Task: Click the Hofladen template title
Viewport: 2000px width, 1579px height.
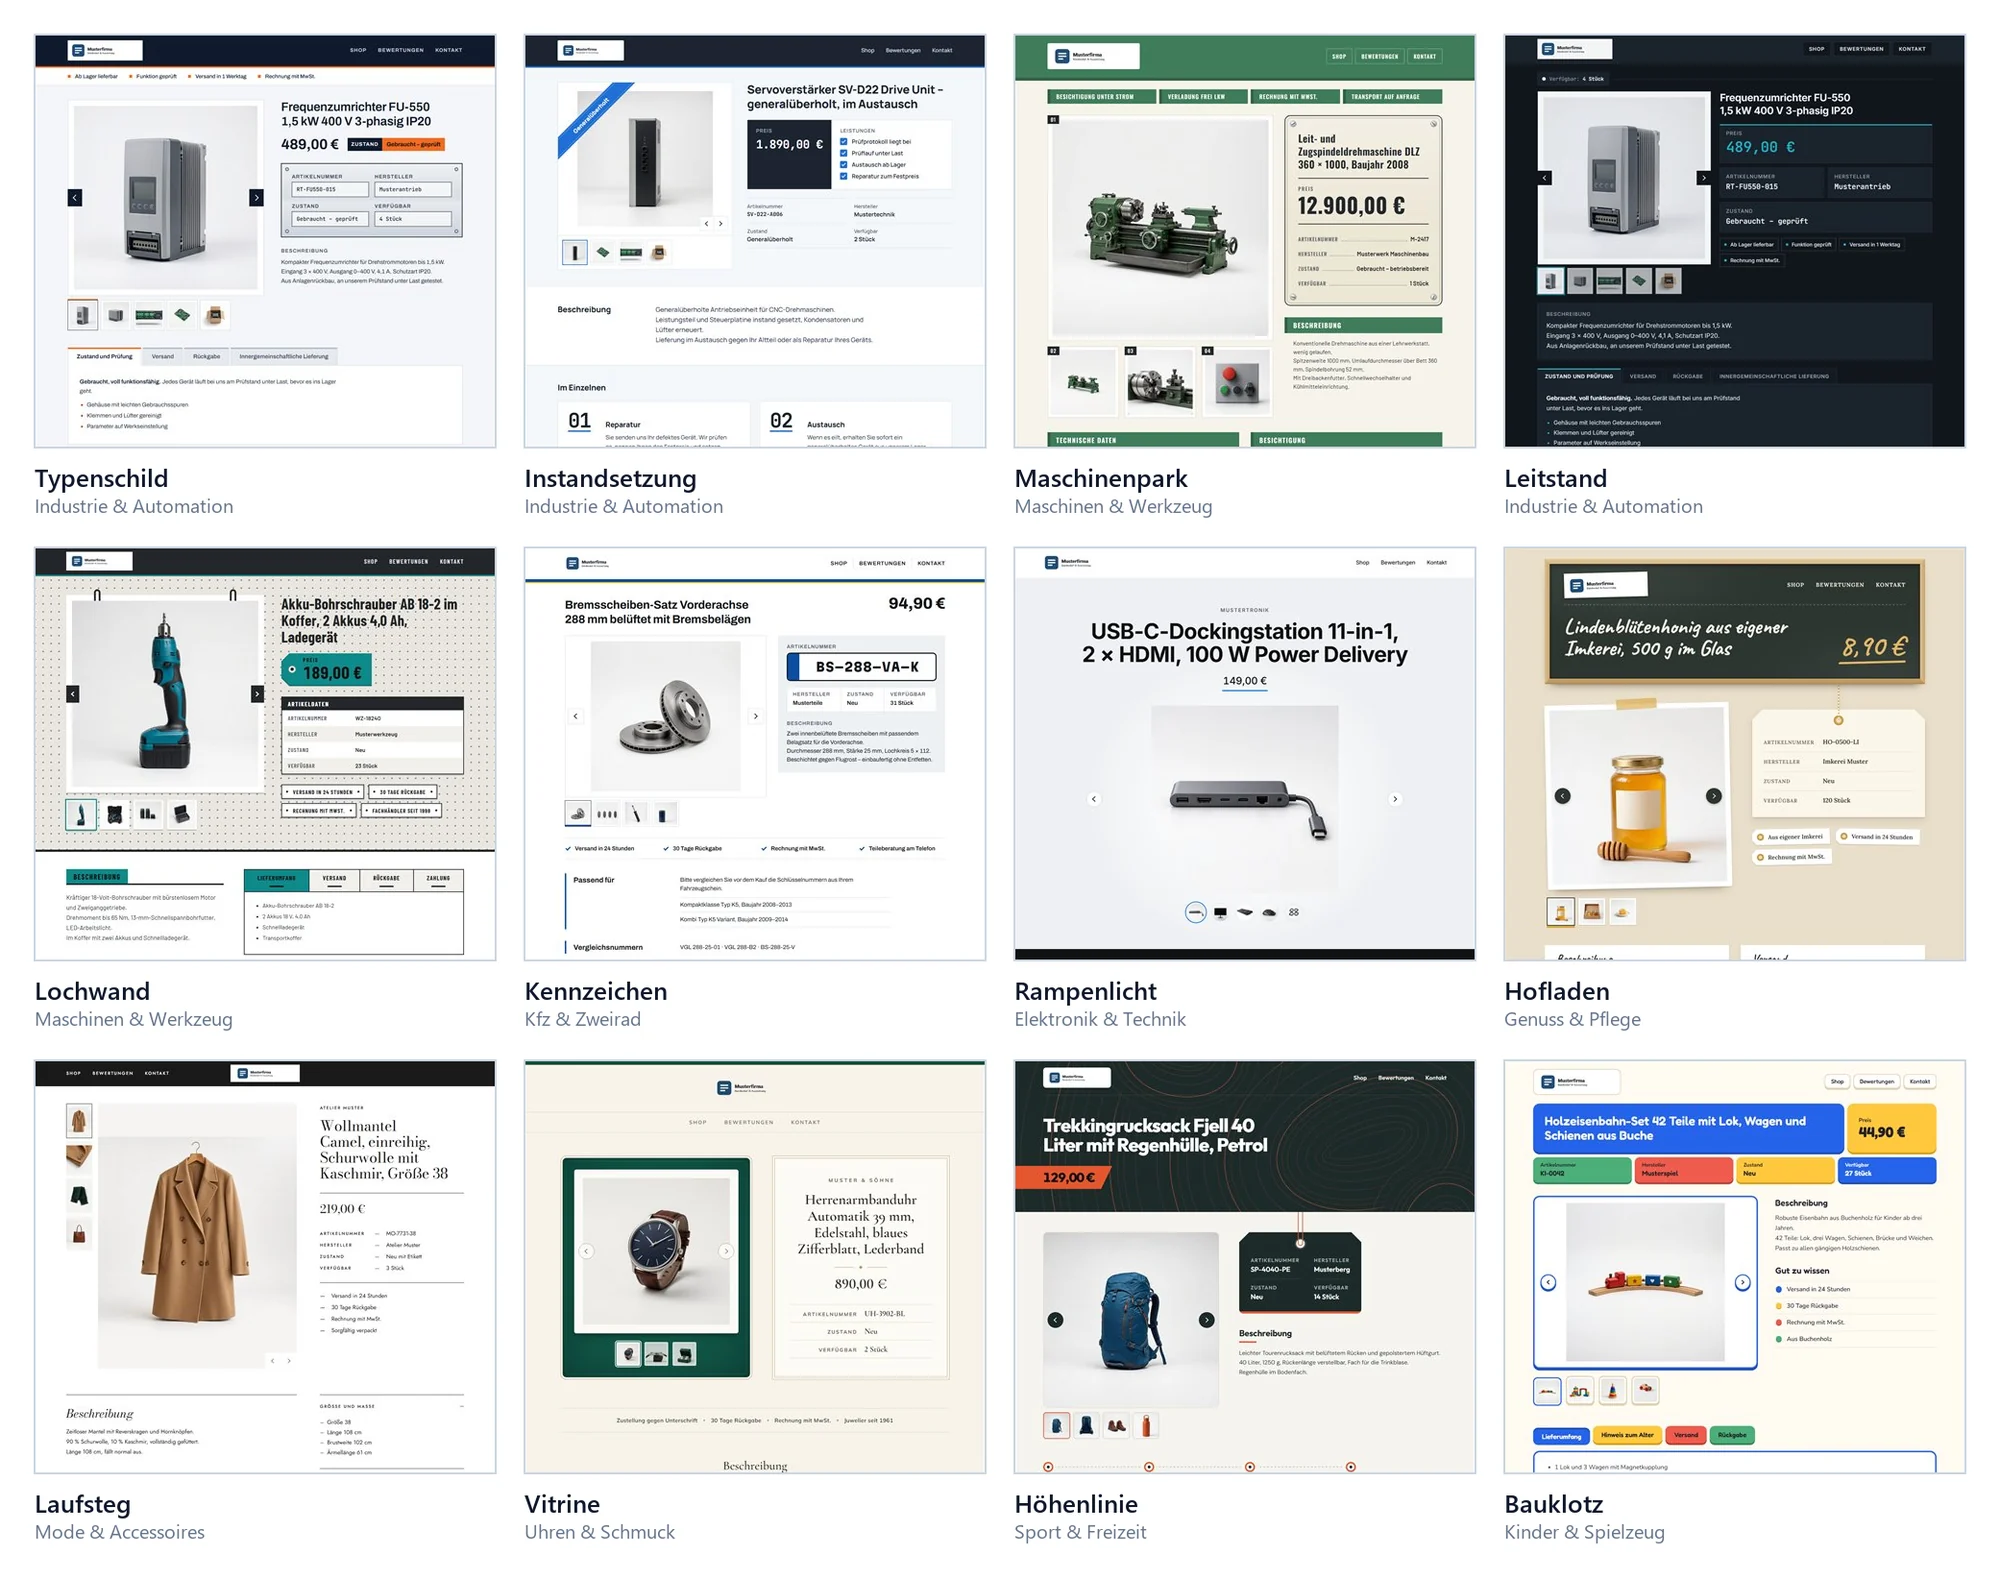Action: tap(1557, 992)
